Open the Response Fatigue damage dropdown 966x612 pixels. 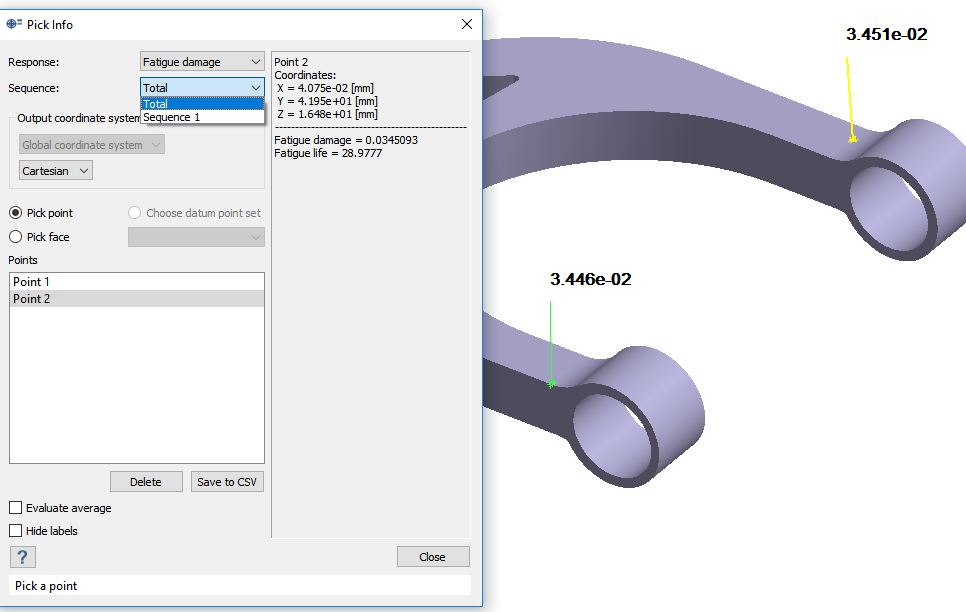[x=202, y=62]
